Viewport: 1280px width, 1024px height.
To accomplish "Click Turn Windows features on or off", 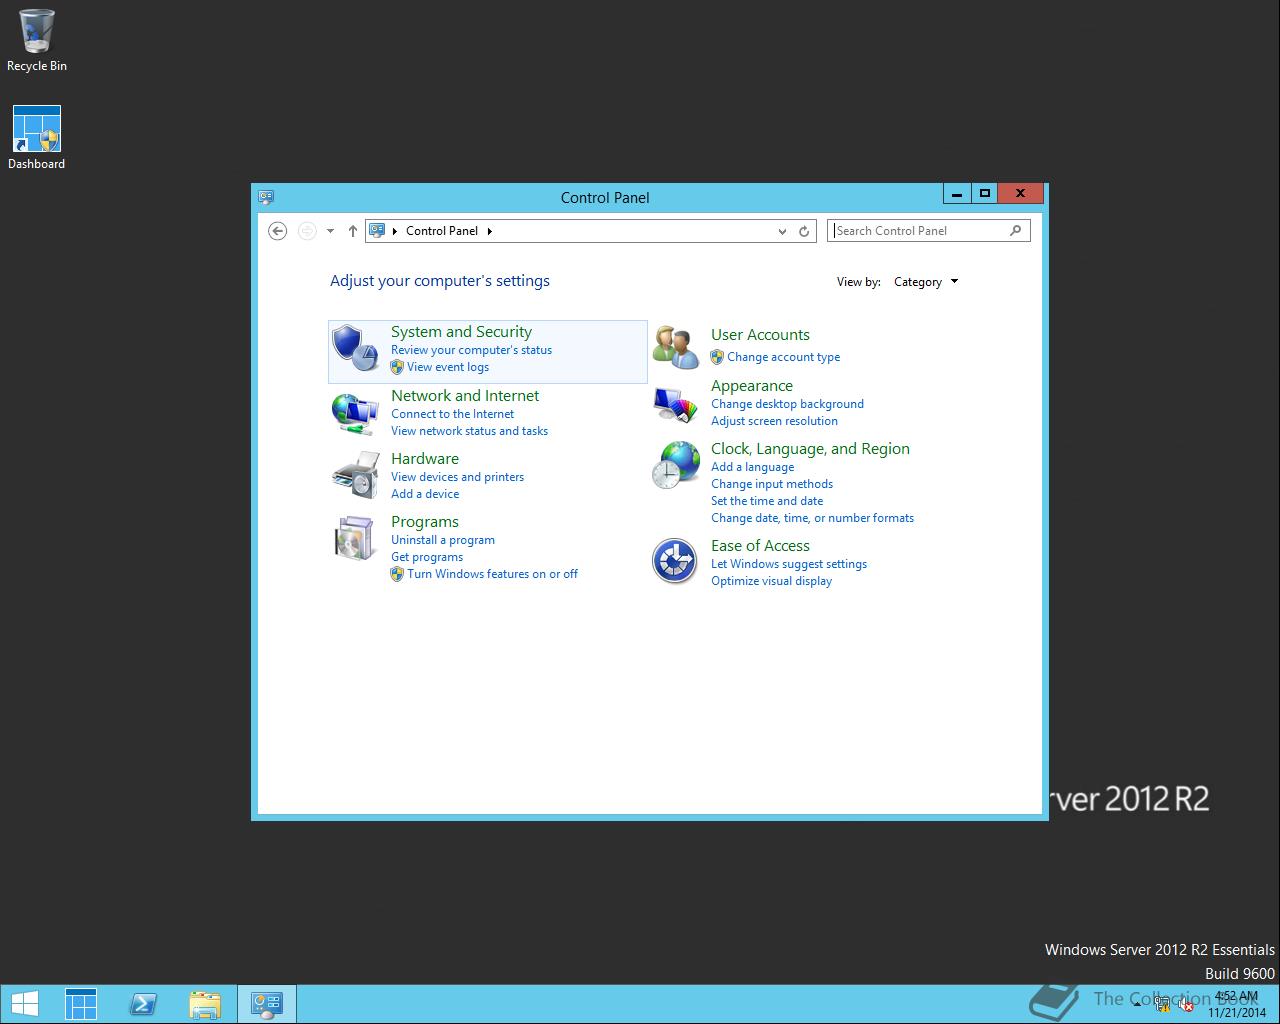I will [x=492, y=574].
